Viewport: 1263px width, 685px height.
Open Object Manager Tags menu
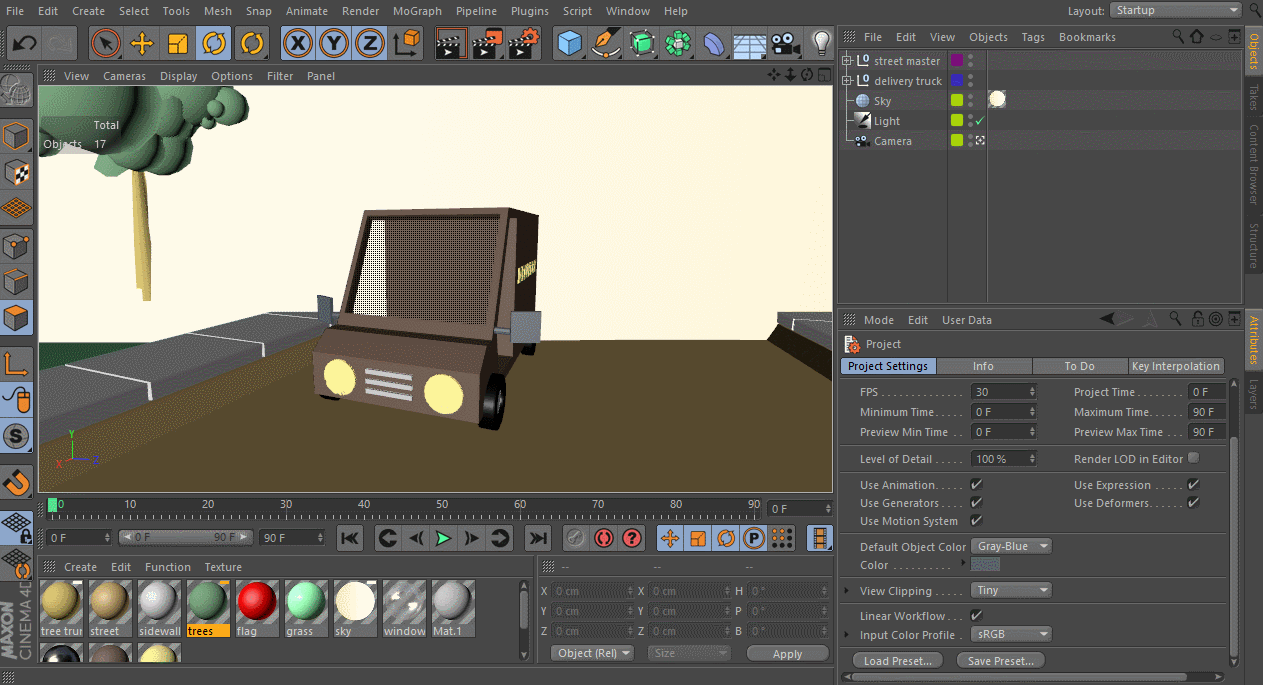[1033, 37]
